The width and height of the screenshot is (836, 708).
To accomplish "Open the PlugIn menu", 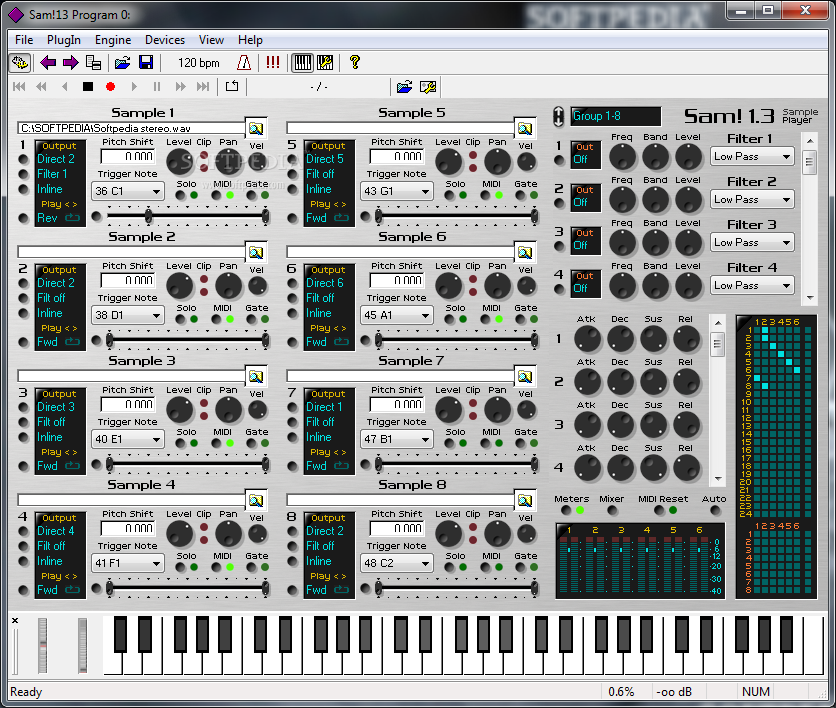I will (x=63, y=40).
